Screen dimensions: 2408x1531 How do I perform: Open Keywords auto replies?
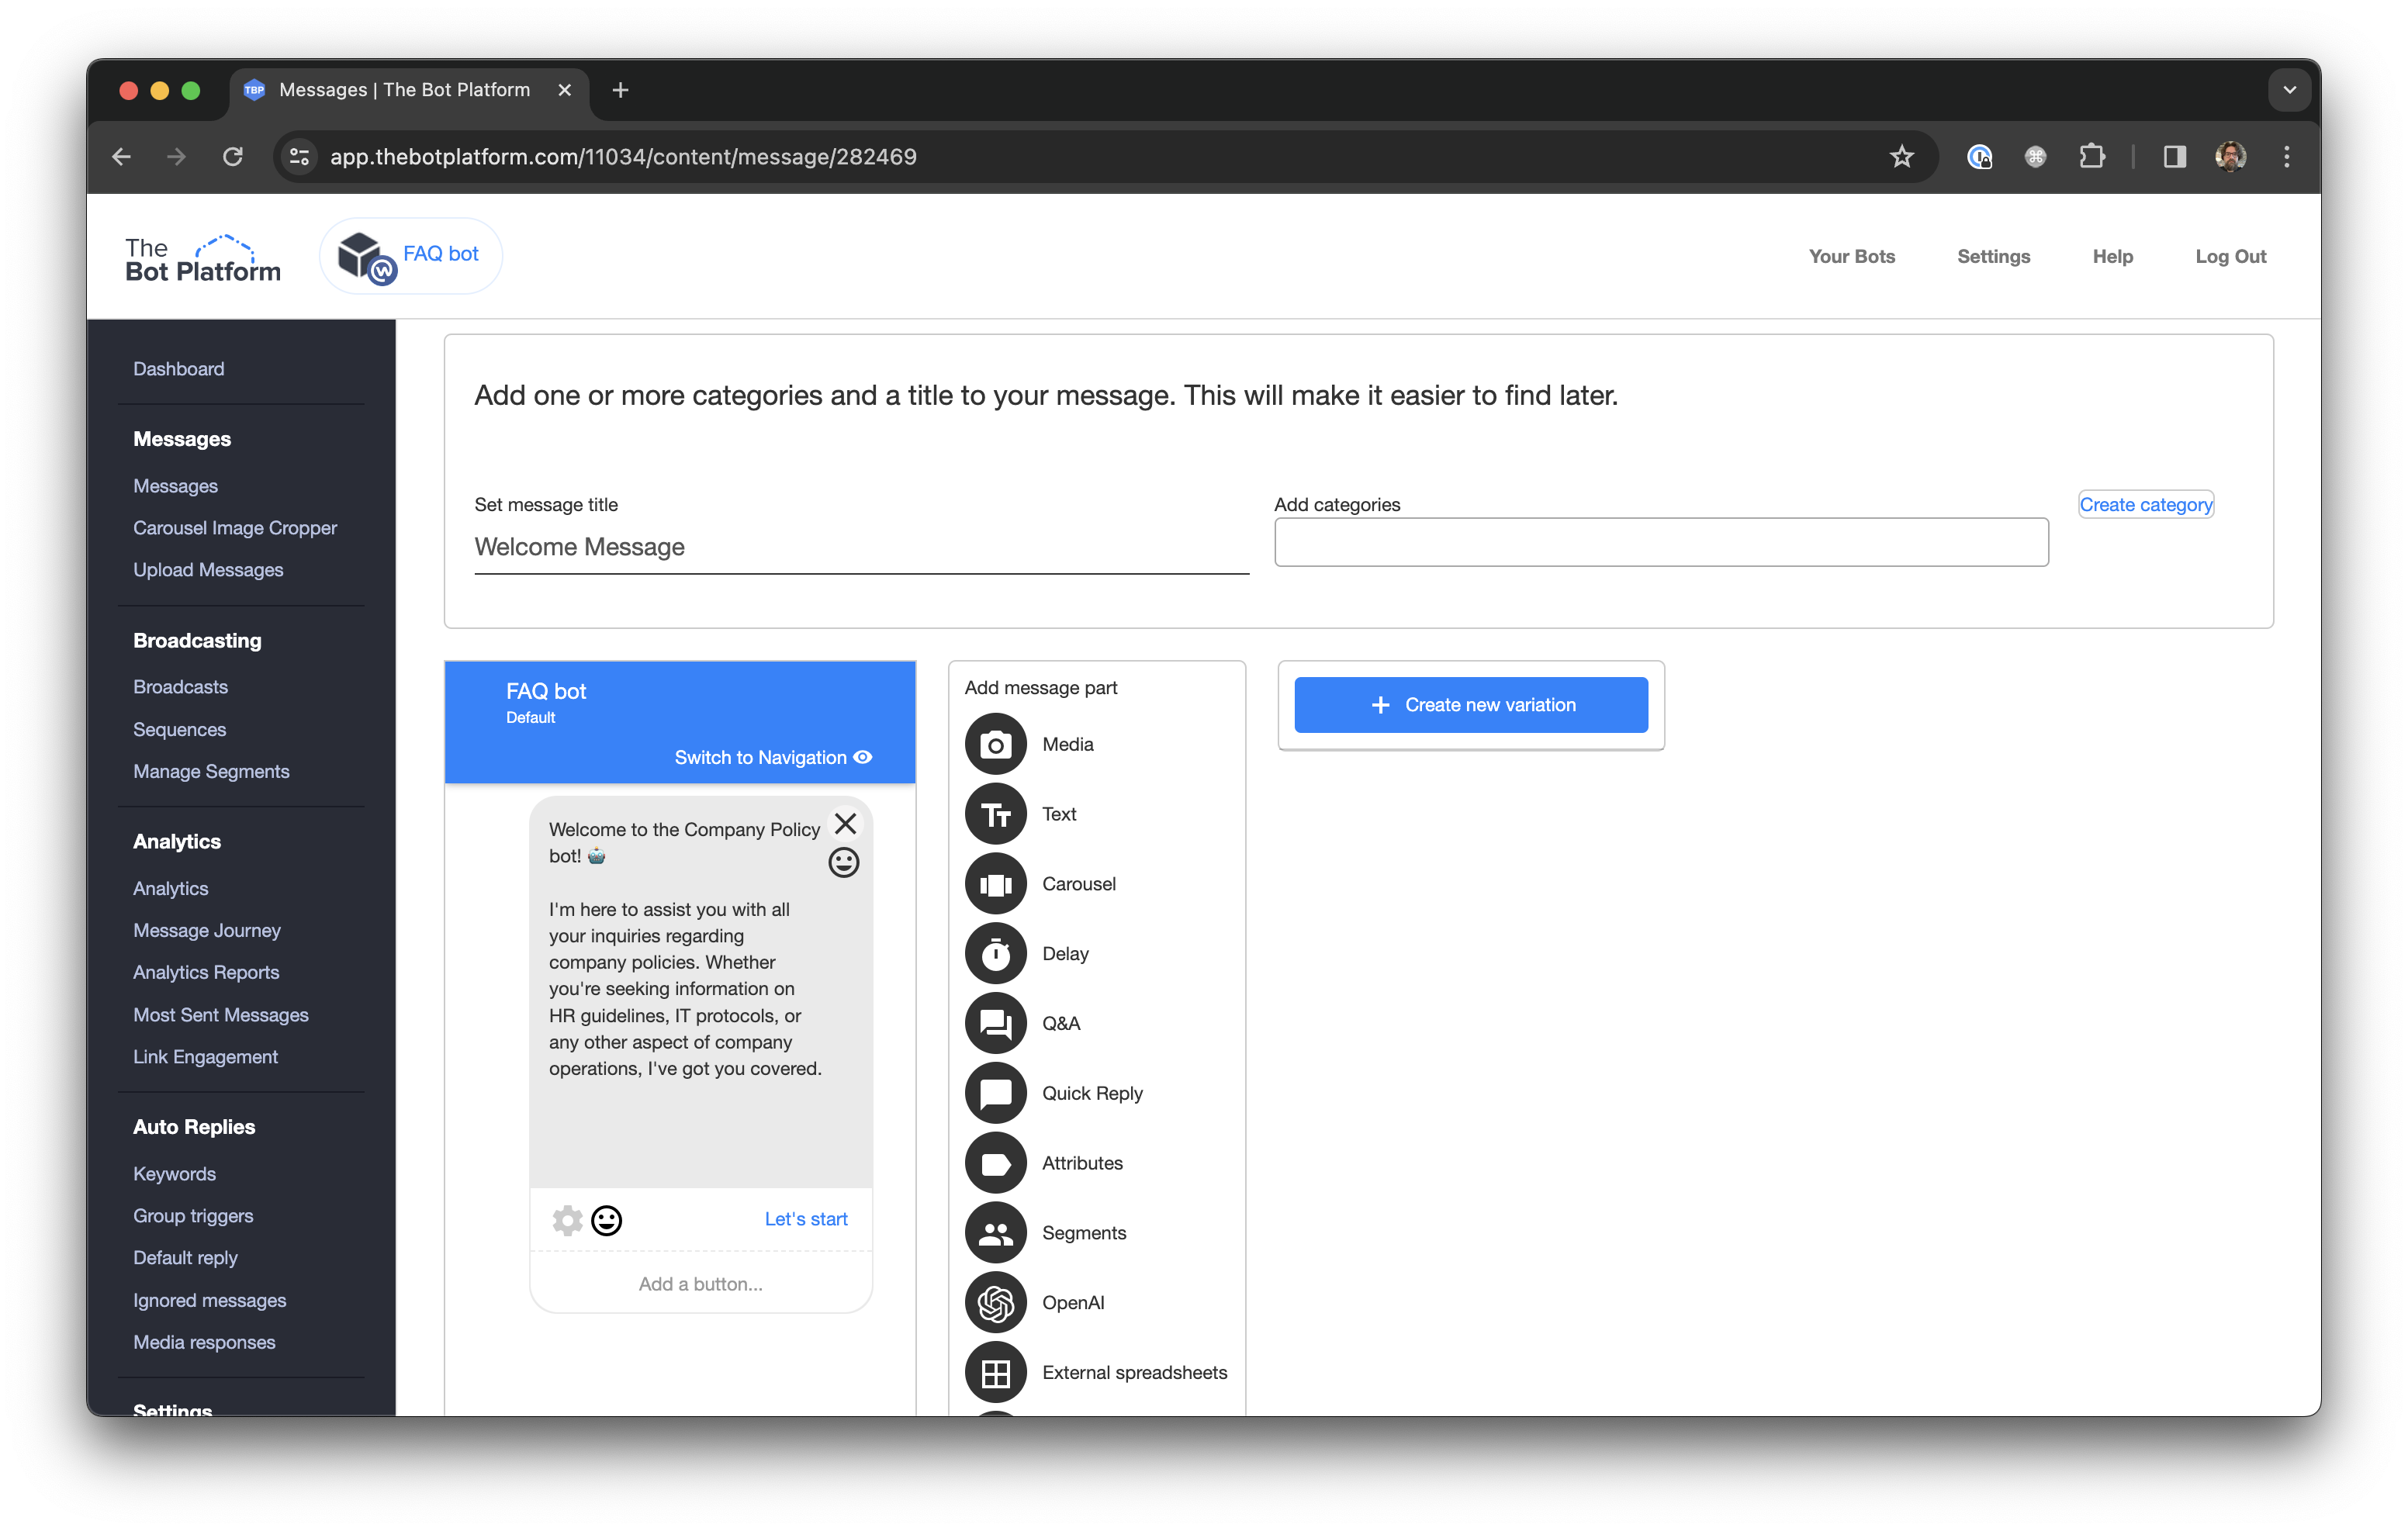(x=174, y=1174)
